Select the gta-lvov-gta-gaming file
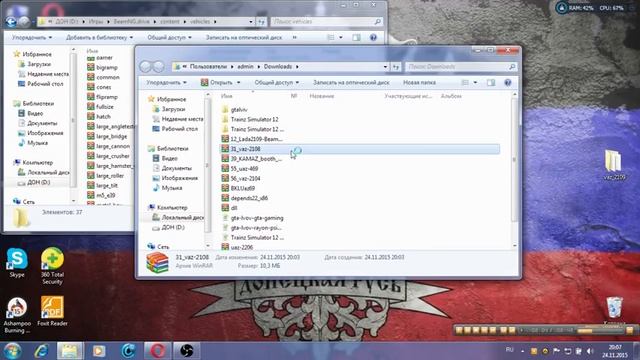The height and width of the screenshot is (360, 640). pyautogui.click(x=253, y=218)
